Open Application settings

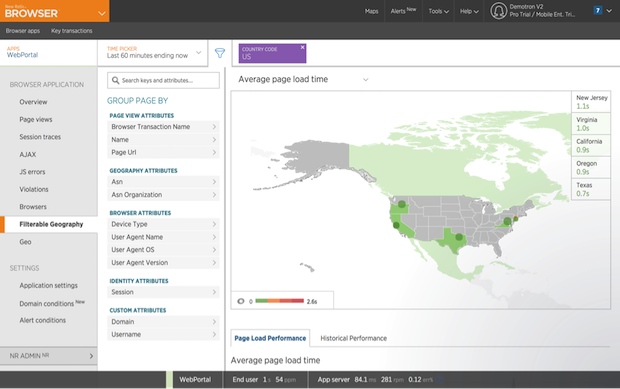click(x=48, y=285)
